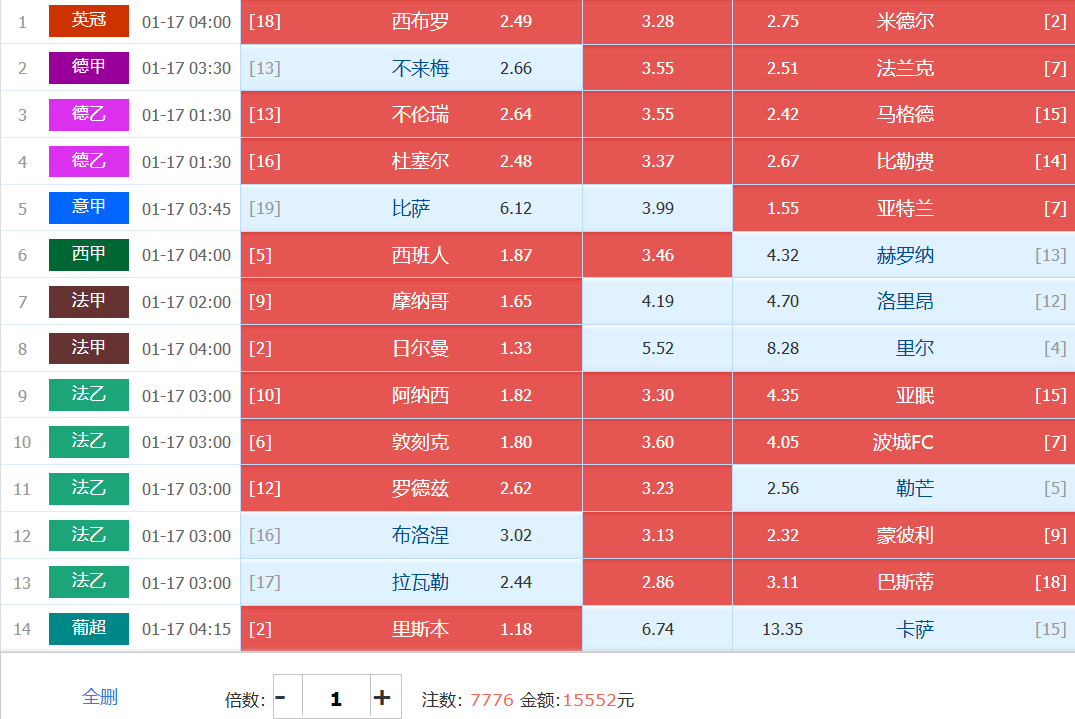Toggle draw odds 5.52 in 日尔曼 match
Viewport: 1075px width, 719px height.
click(657, 349)
